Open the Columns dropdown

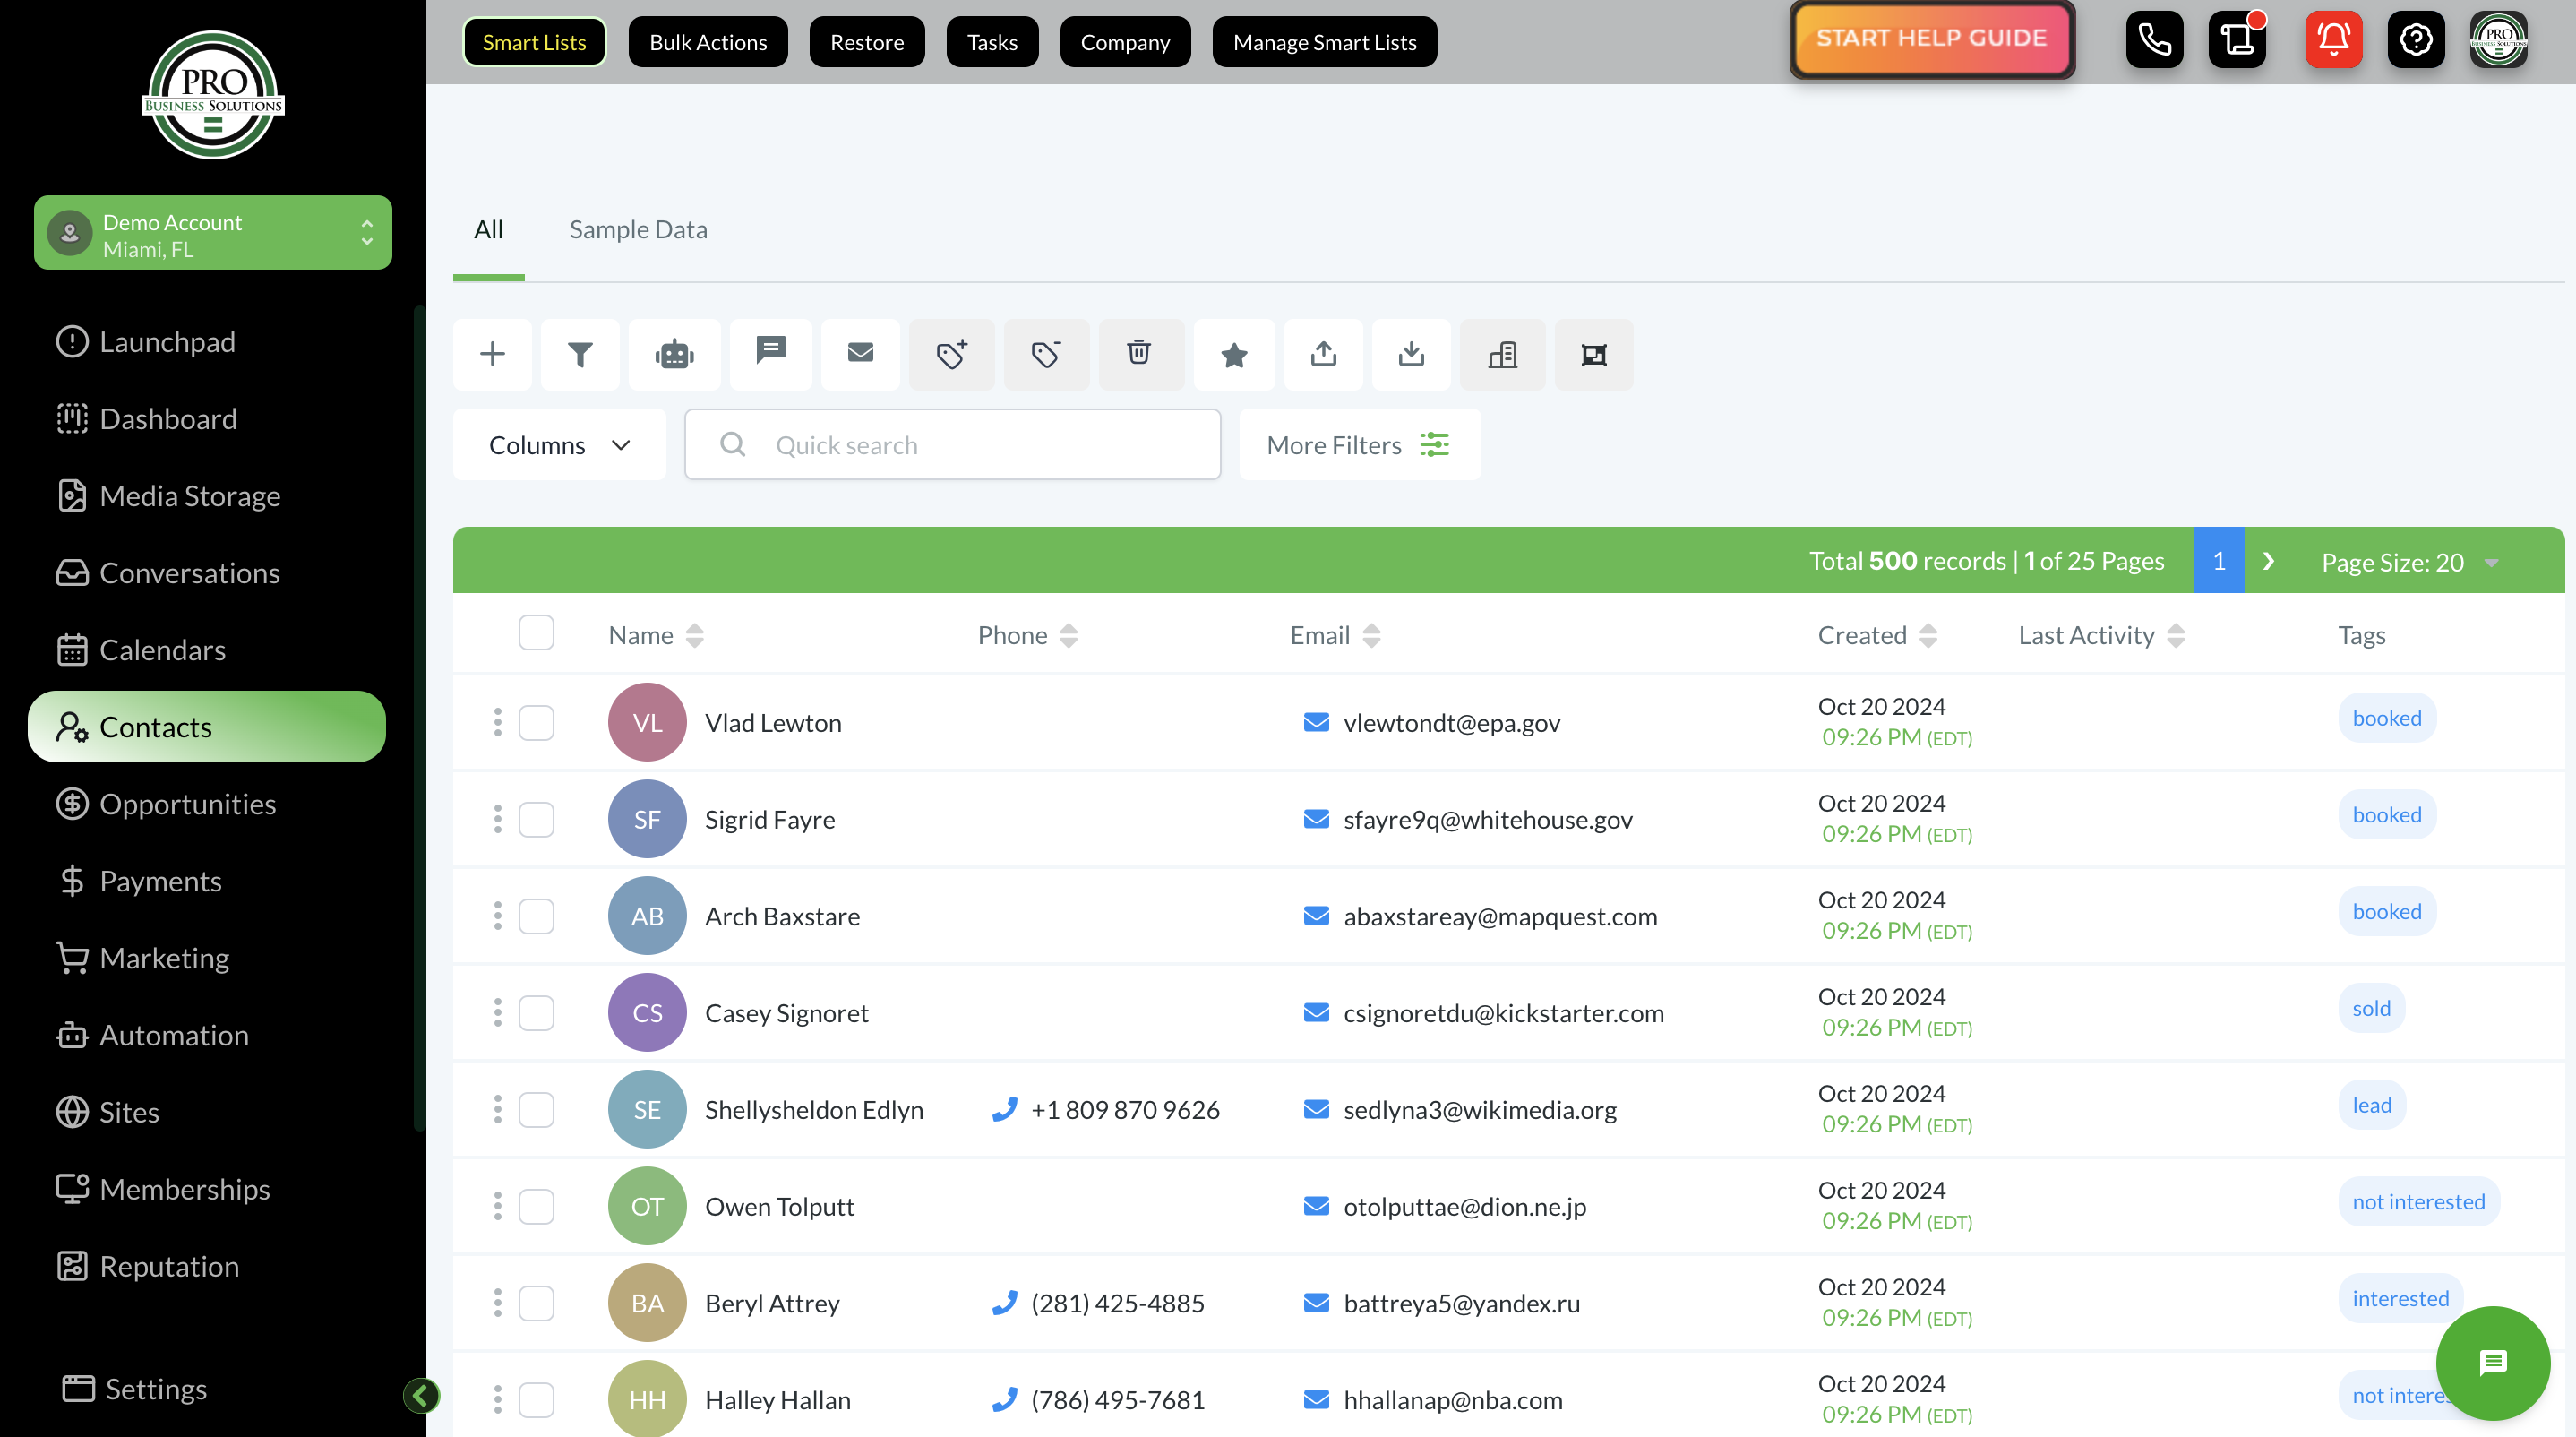coord(559,445)
